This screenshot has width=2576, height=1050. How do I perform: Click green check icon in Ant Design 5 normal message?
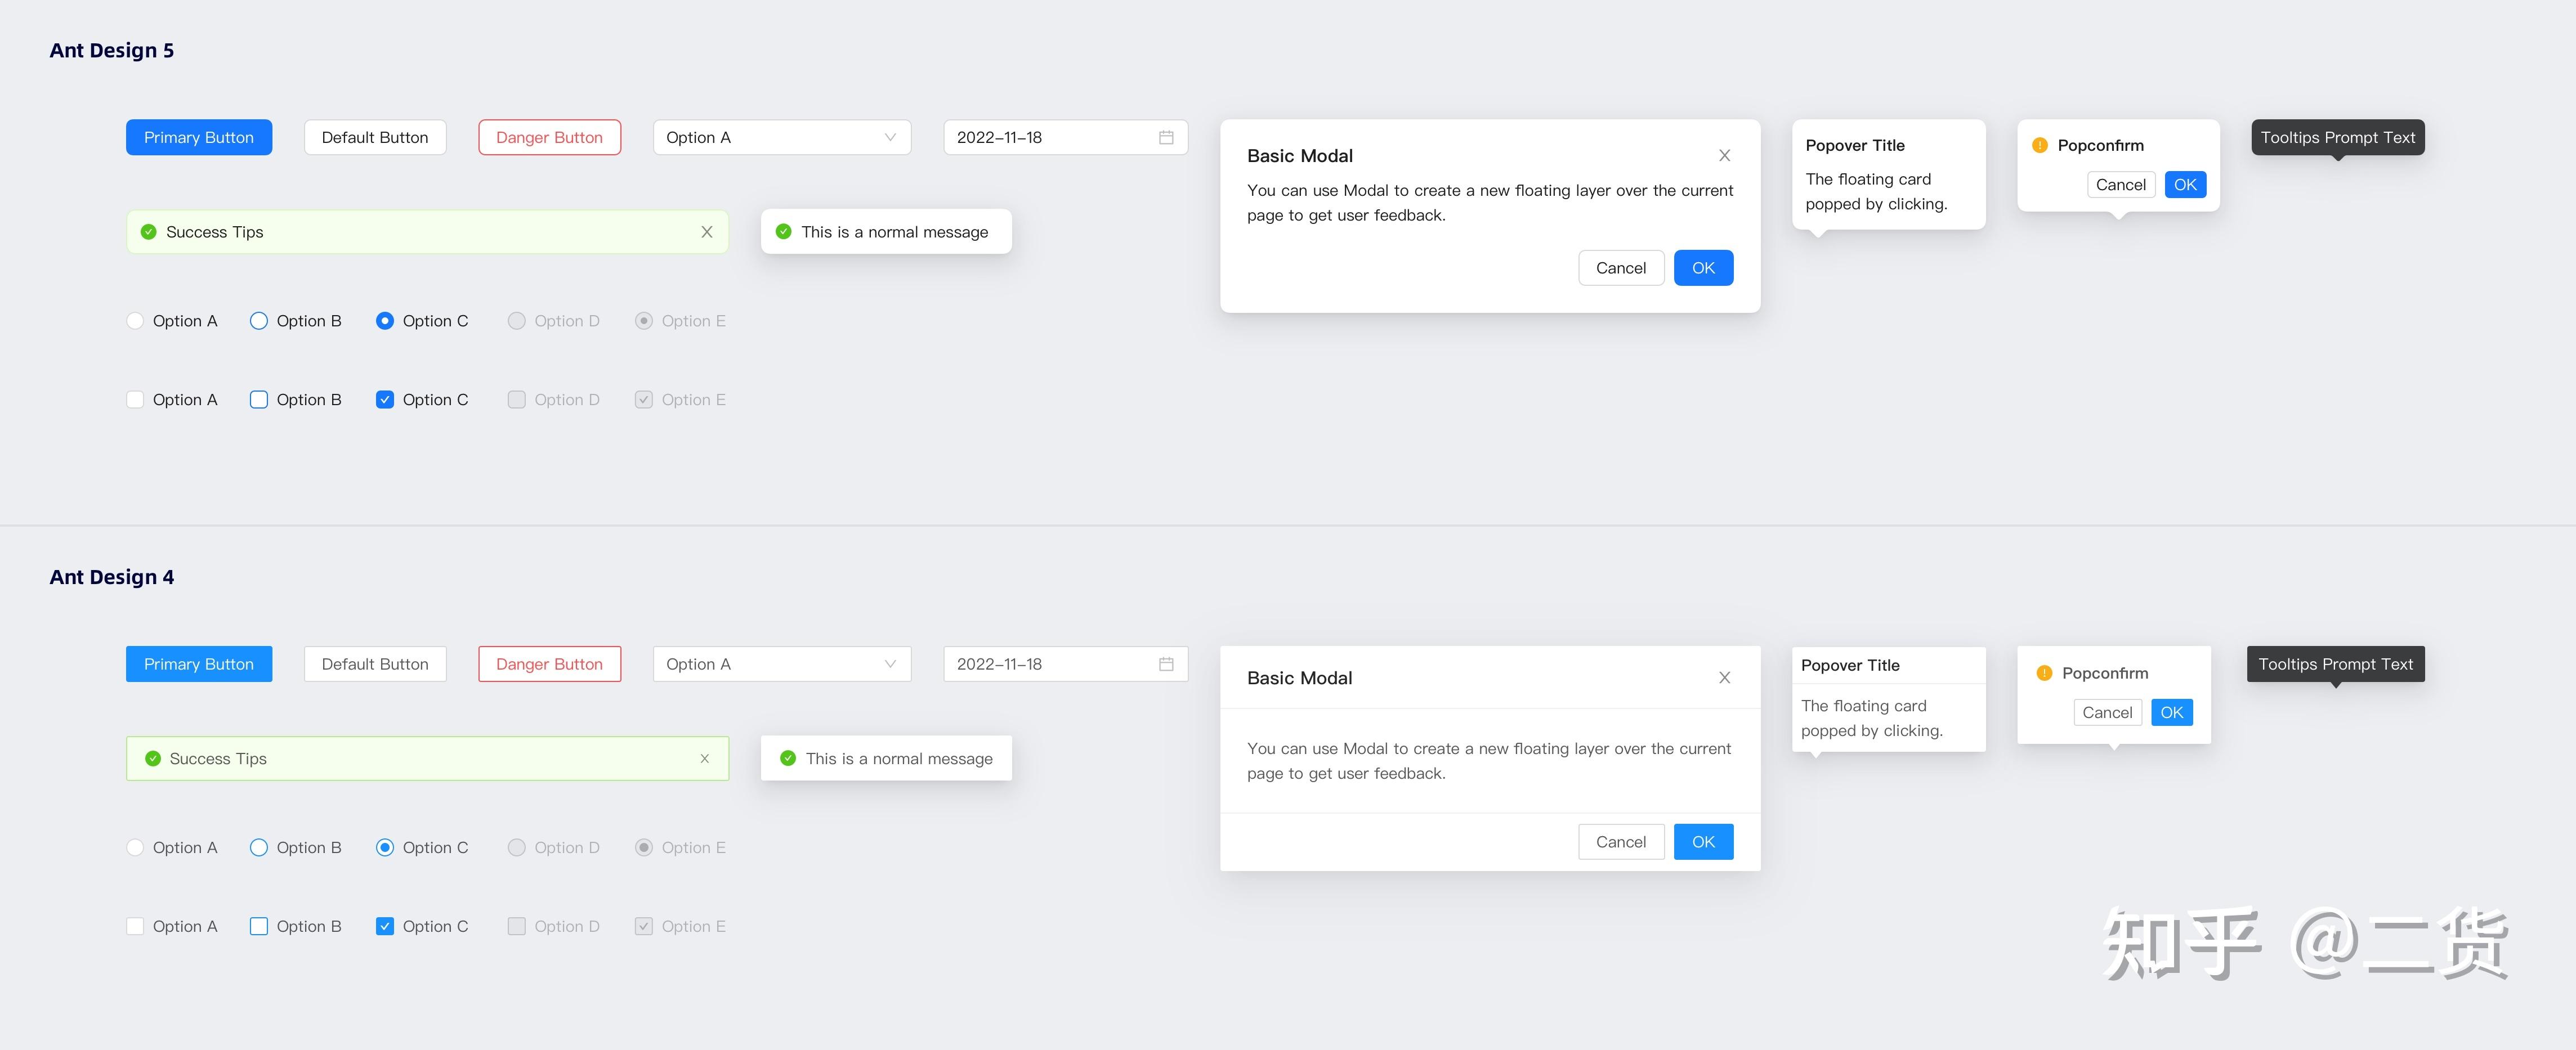784,232
